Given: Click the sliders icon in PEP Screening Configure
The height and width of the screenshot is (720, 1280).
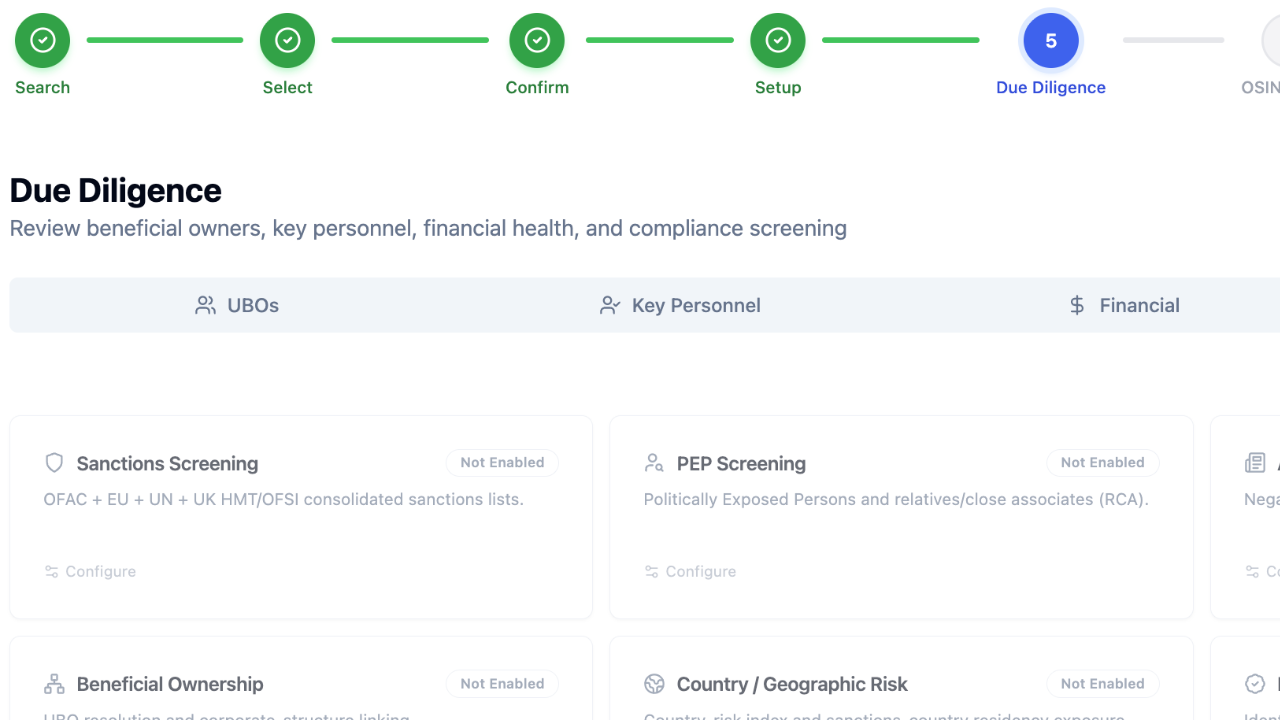Looking at the screenshot, I should coord(652,572).
